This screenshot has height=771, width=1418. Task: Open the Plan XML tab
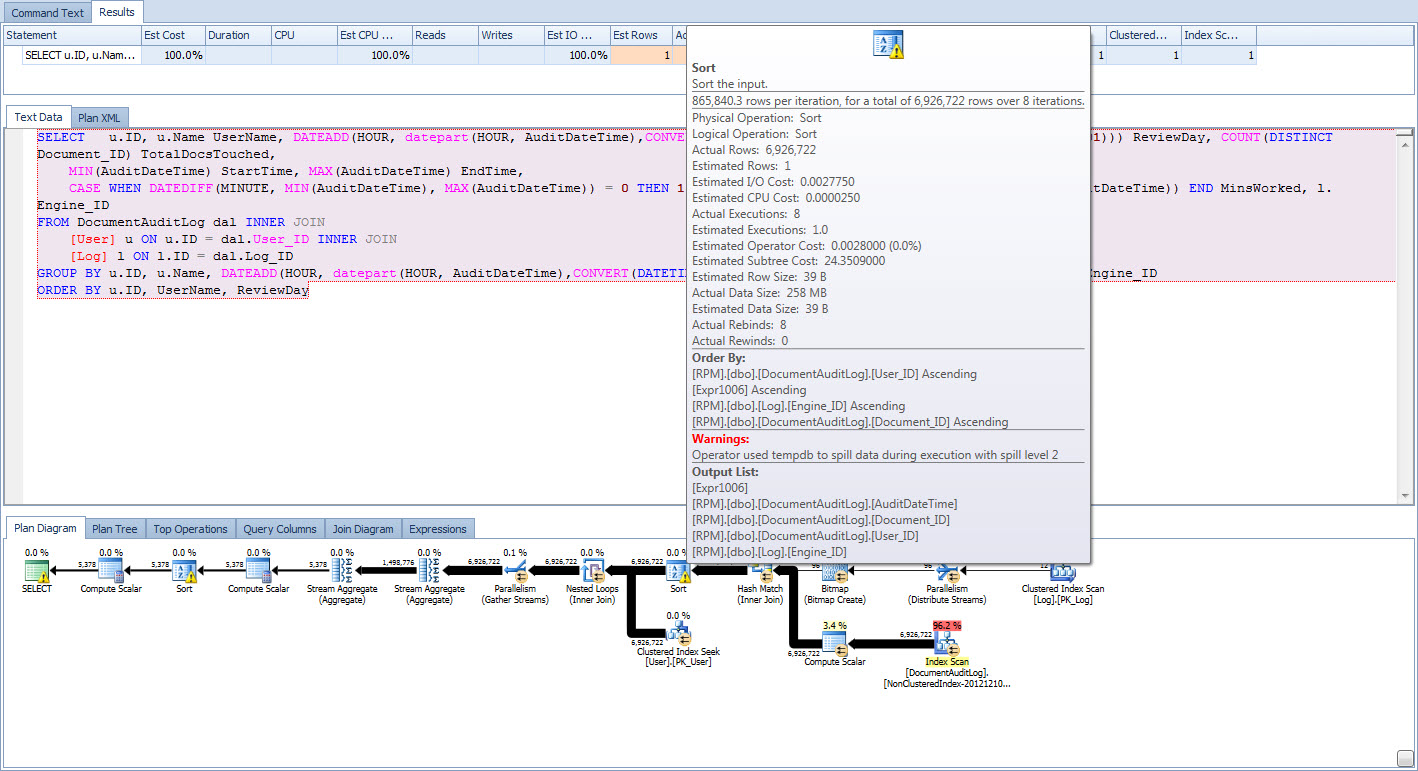(99, 117)
